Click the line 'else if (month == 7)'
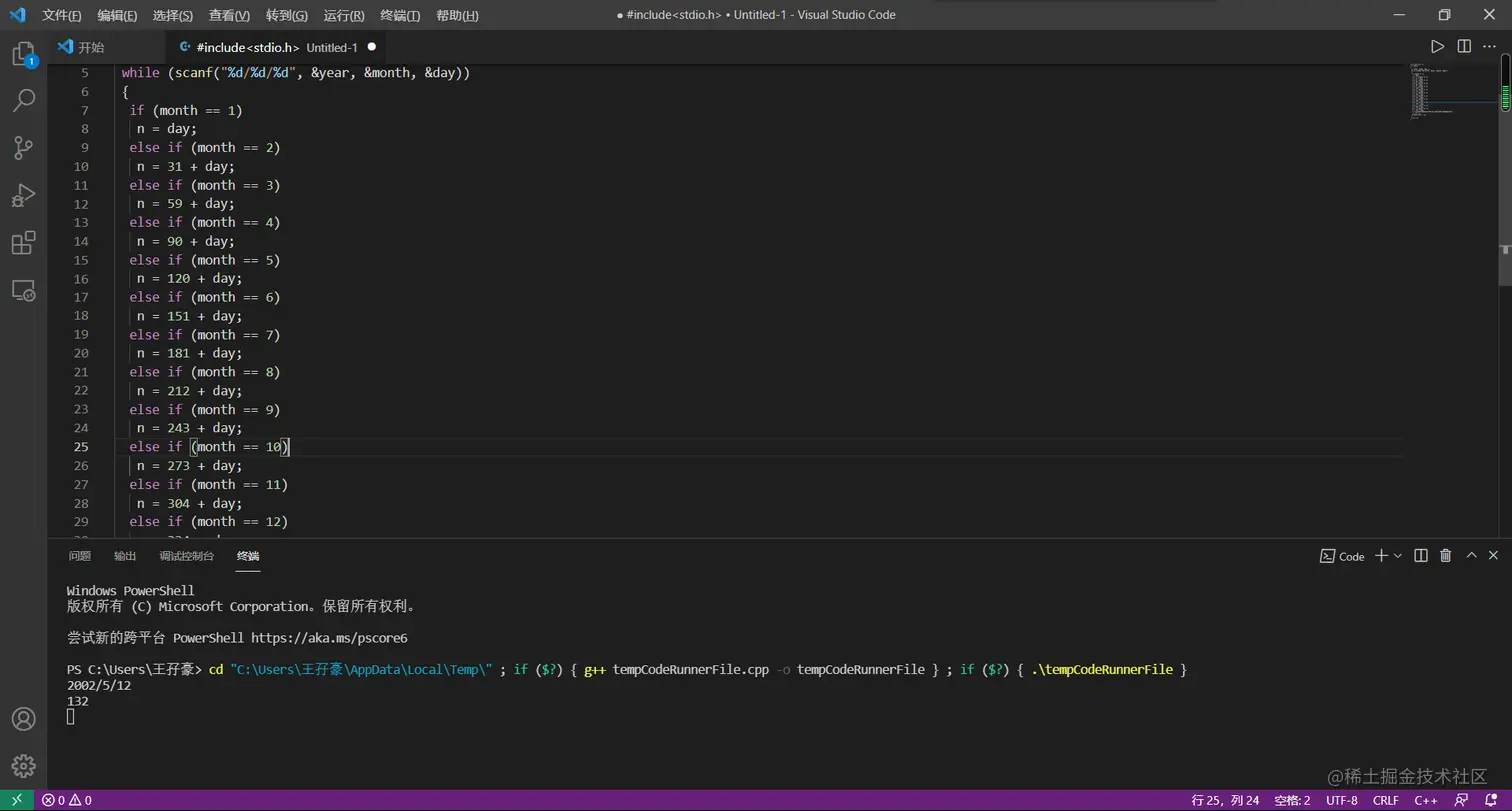 click(x=205, y=335)
